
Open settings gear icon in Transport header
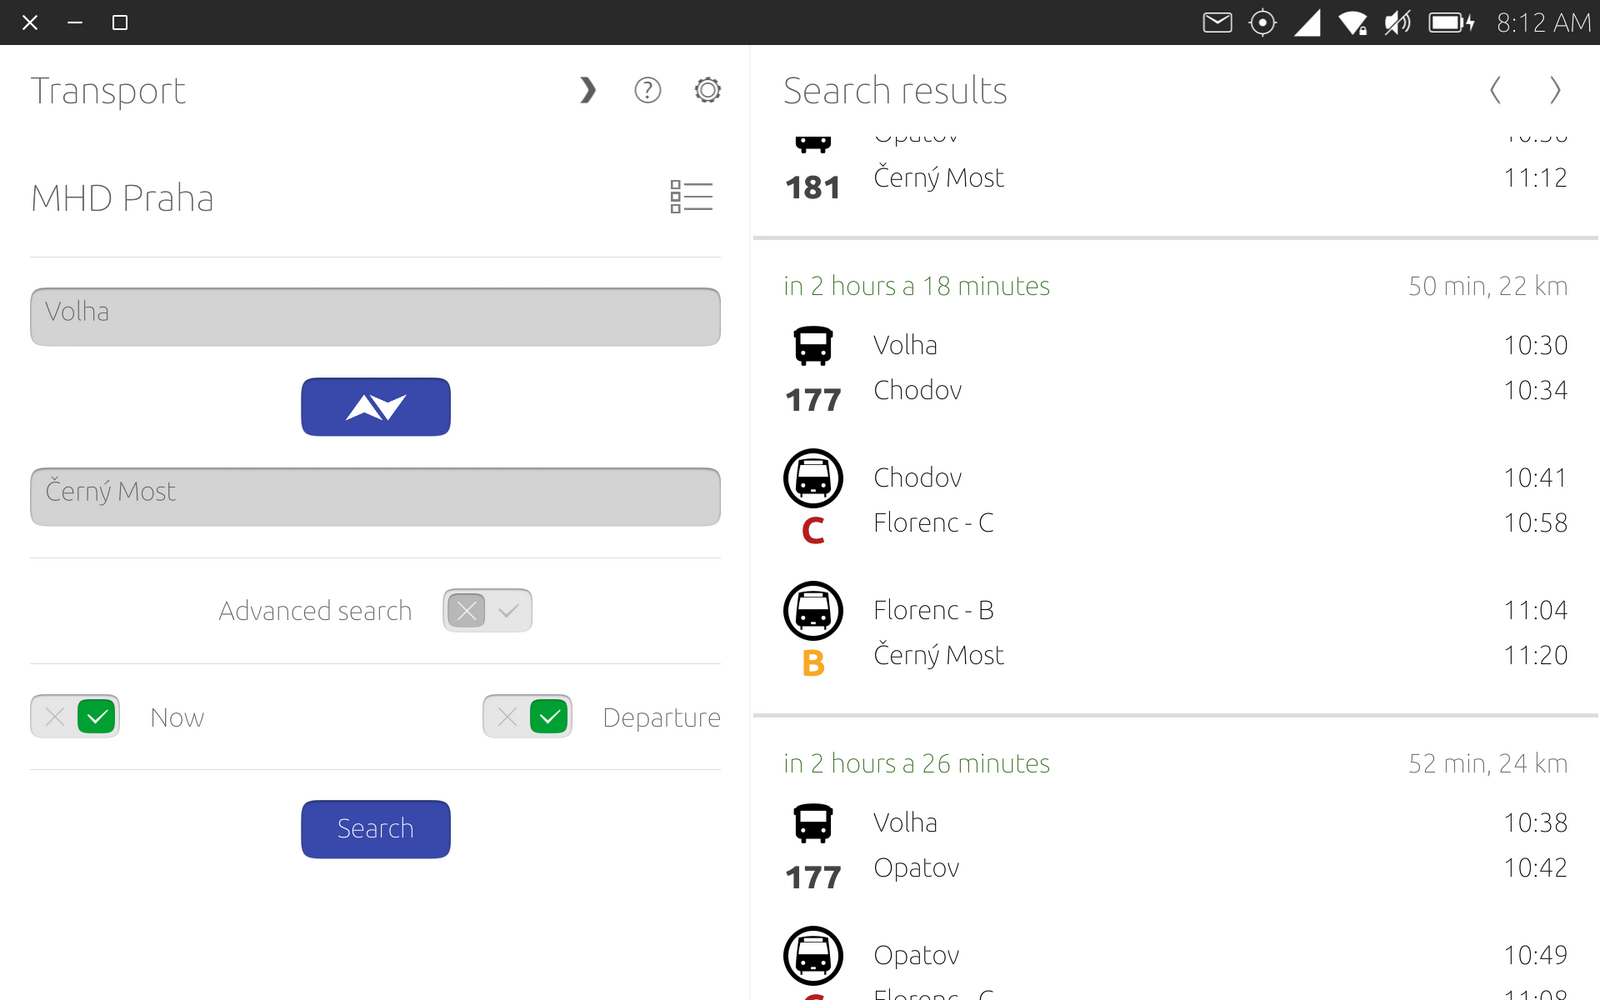point(707,91)
